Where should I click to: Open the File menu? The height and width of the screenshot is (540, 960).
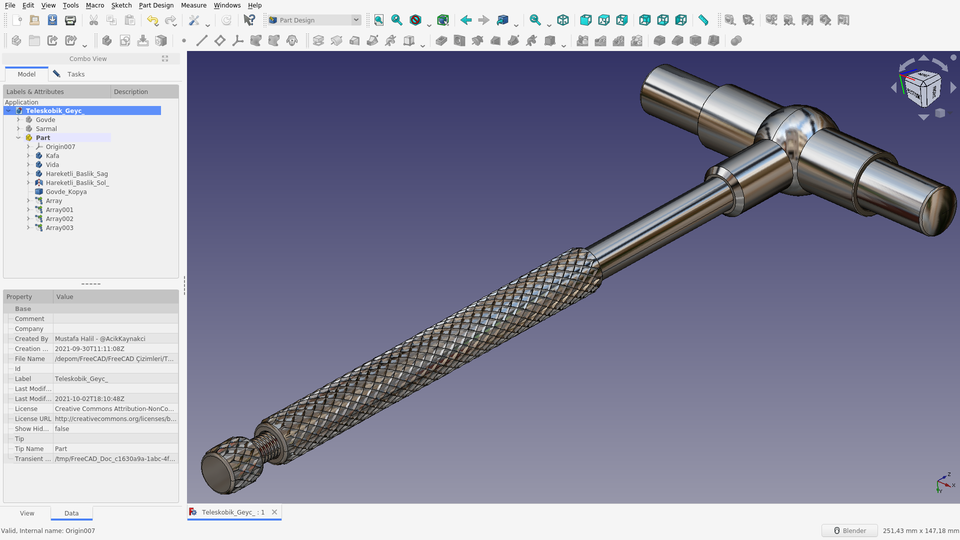click(x=10, y=6)
